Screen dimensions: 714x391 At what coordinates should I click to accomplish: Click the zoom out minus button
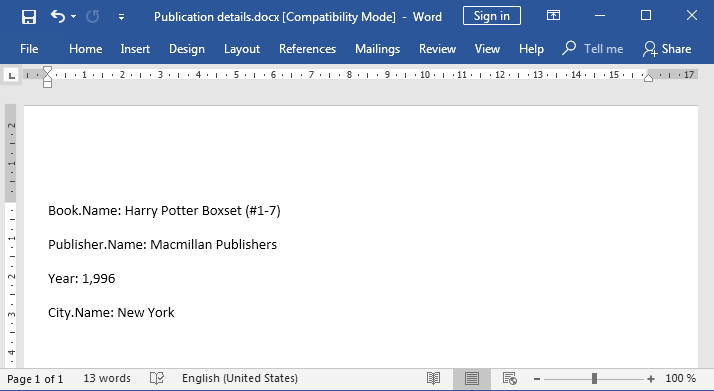[x=537, y=379]
